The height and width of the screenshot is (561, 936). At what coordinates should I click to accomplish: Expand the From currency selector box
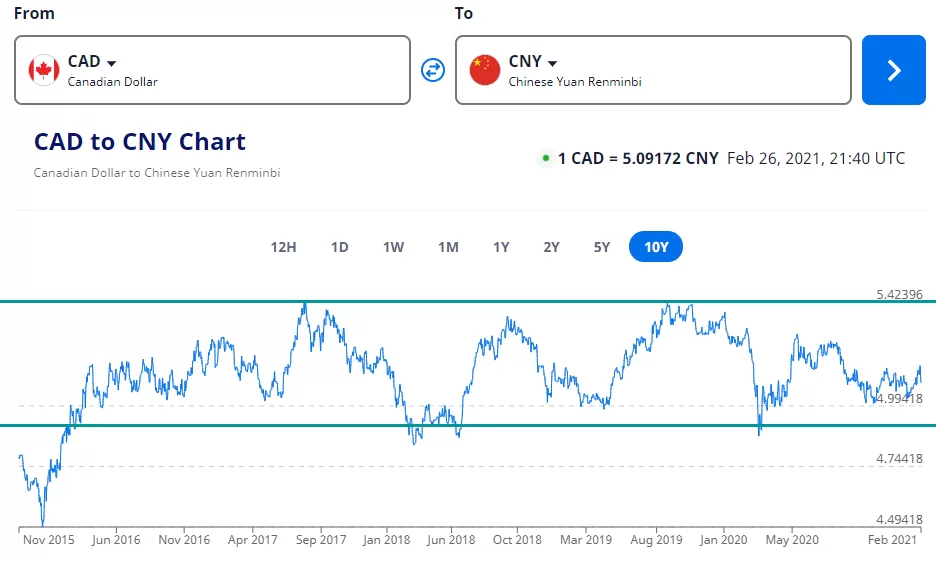point(213,70)
